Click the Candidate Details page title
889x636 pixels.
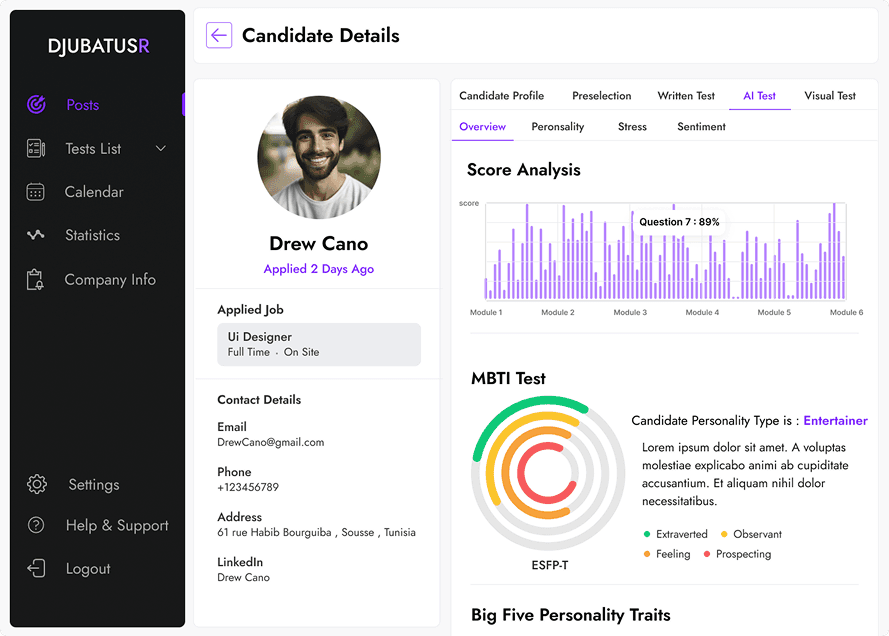(x=321, y=35)
